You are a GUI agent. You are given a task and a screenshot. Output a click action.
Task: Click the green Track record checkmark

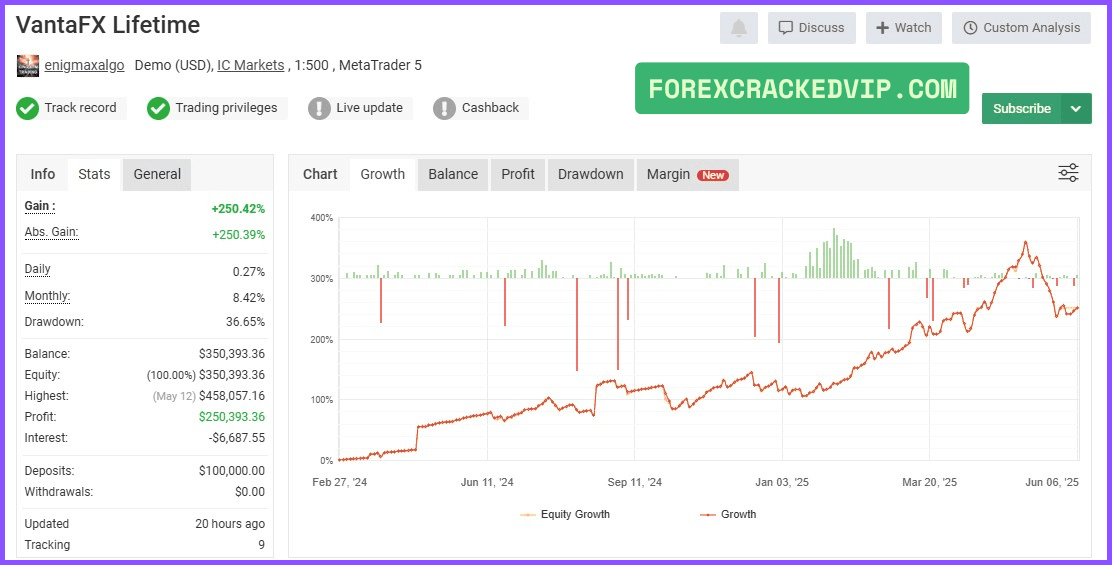click(x=27, y=108)
